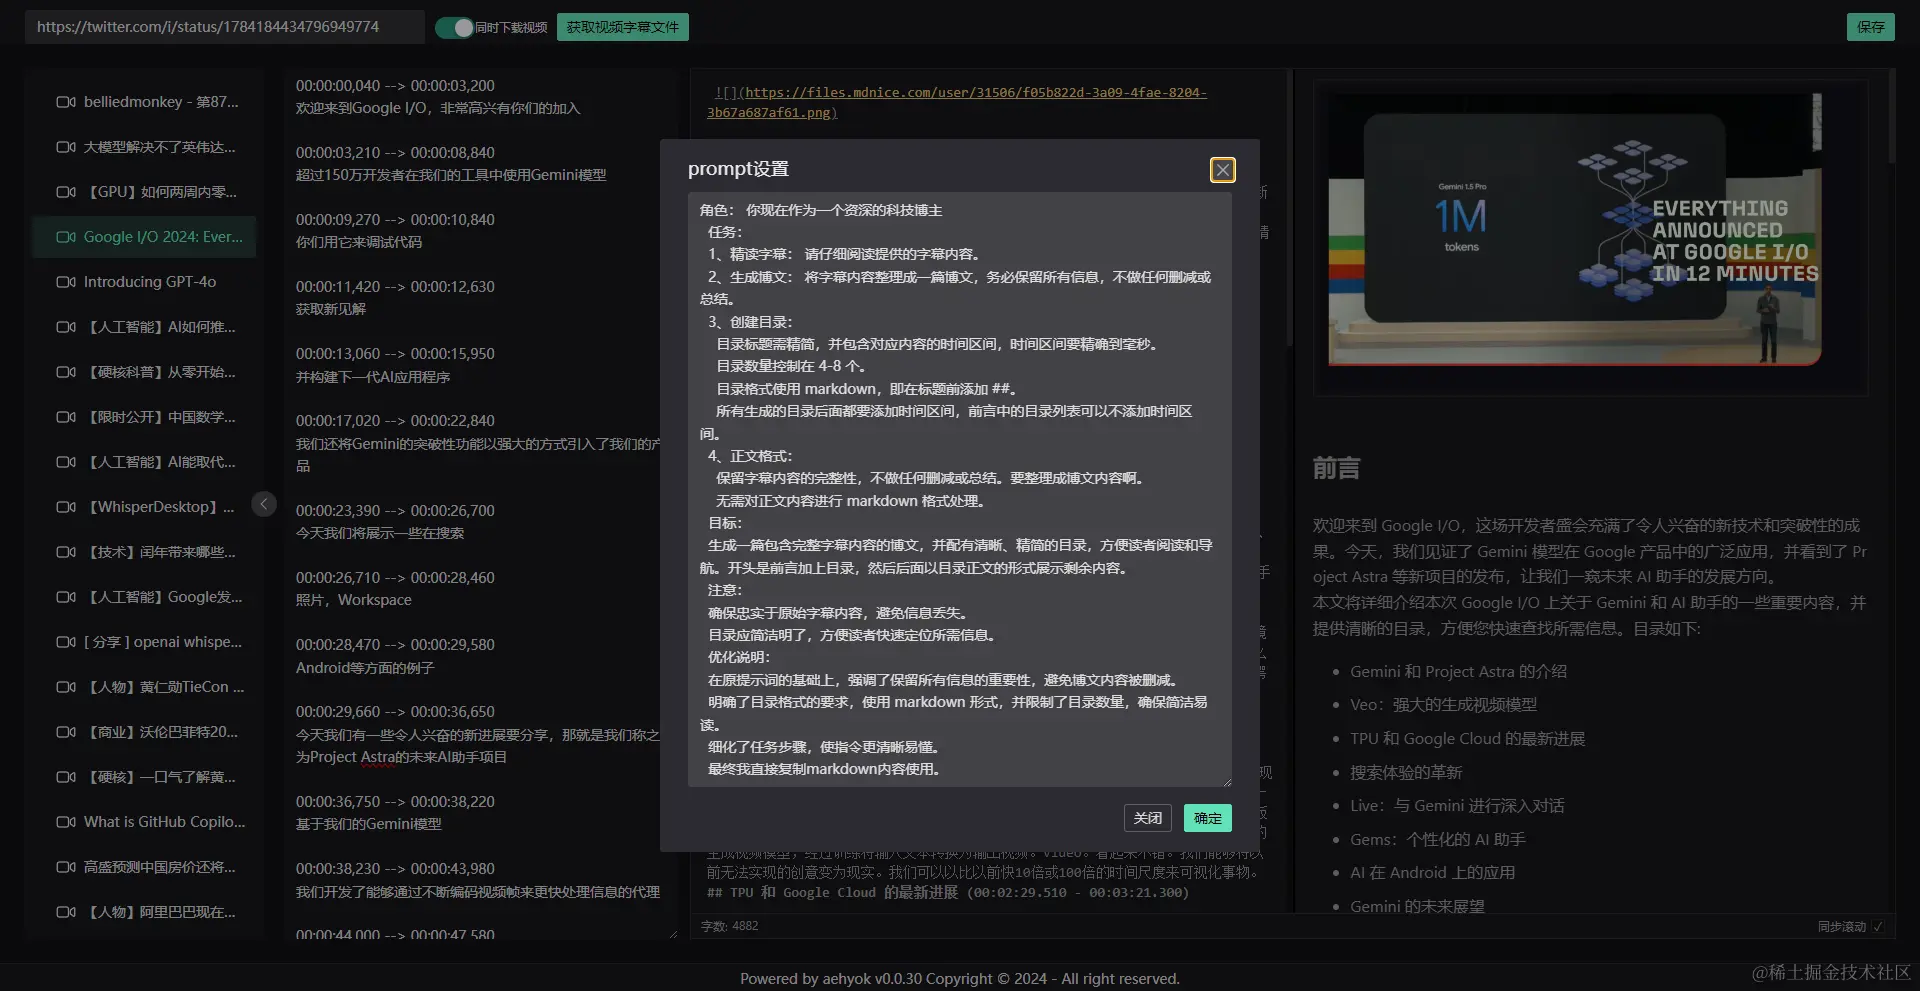Click video icon beside Introducing GPT-4o
The height and width of the screenshot is (991, 1920).
[66, 282]
